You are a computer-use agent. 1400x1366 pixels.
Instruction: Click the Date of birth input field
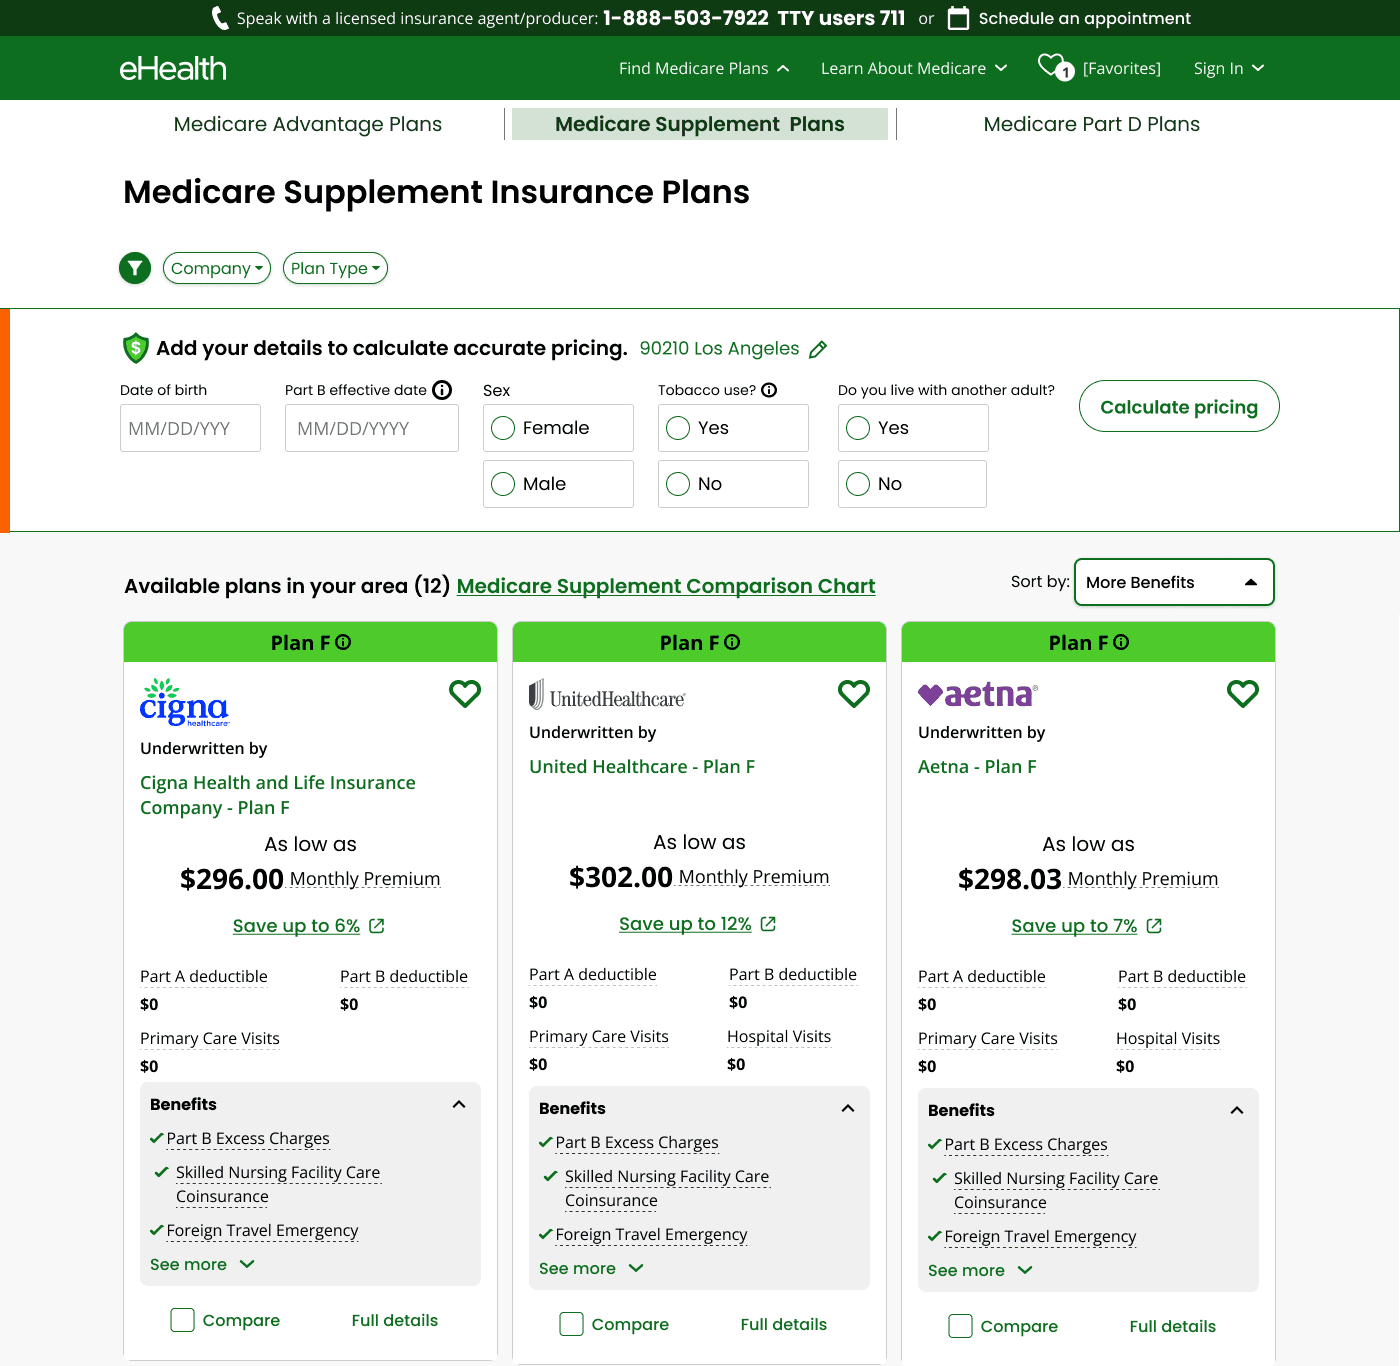(x=190, y=428)
